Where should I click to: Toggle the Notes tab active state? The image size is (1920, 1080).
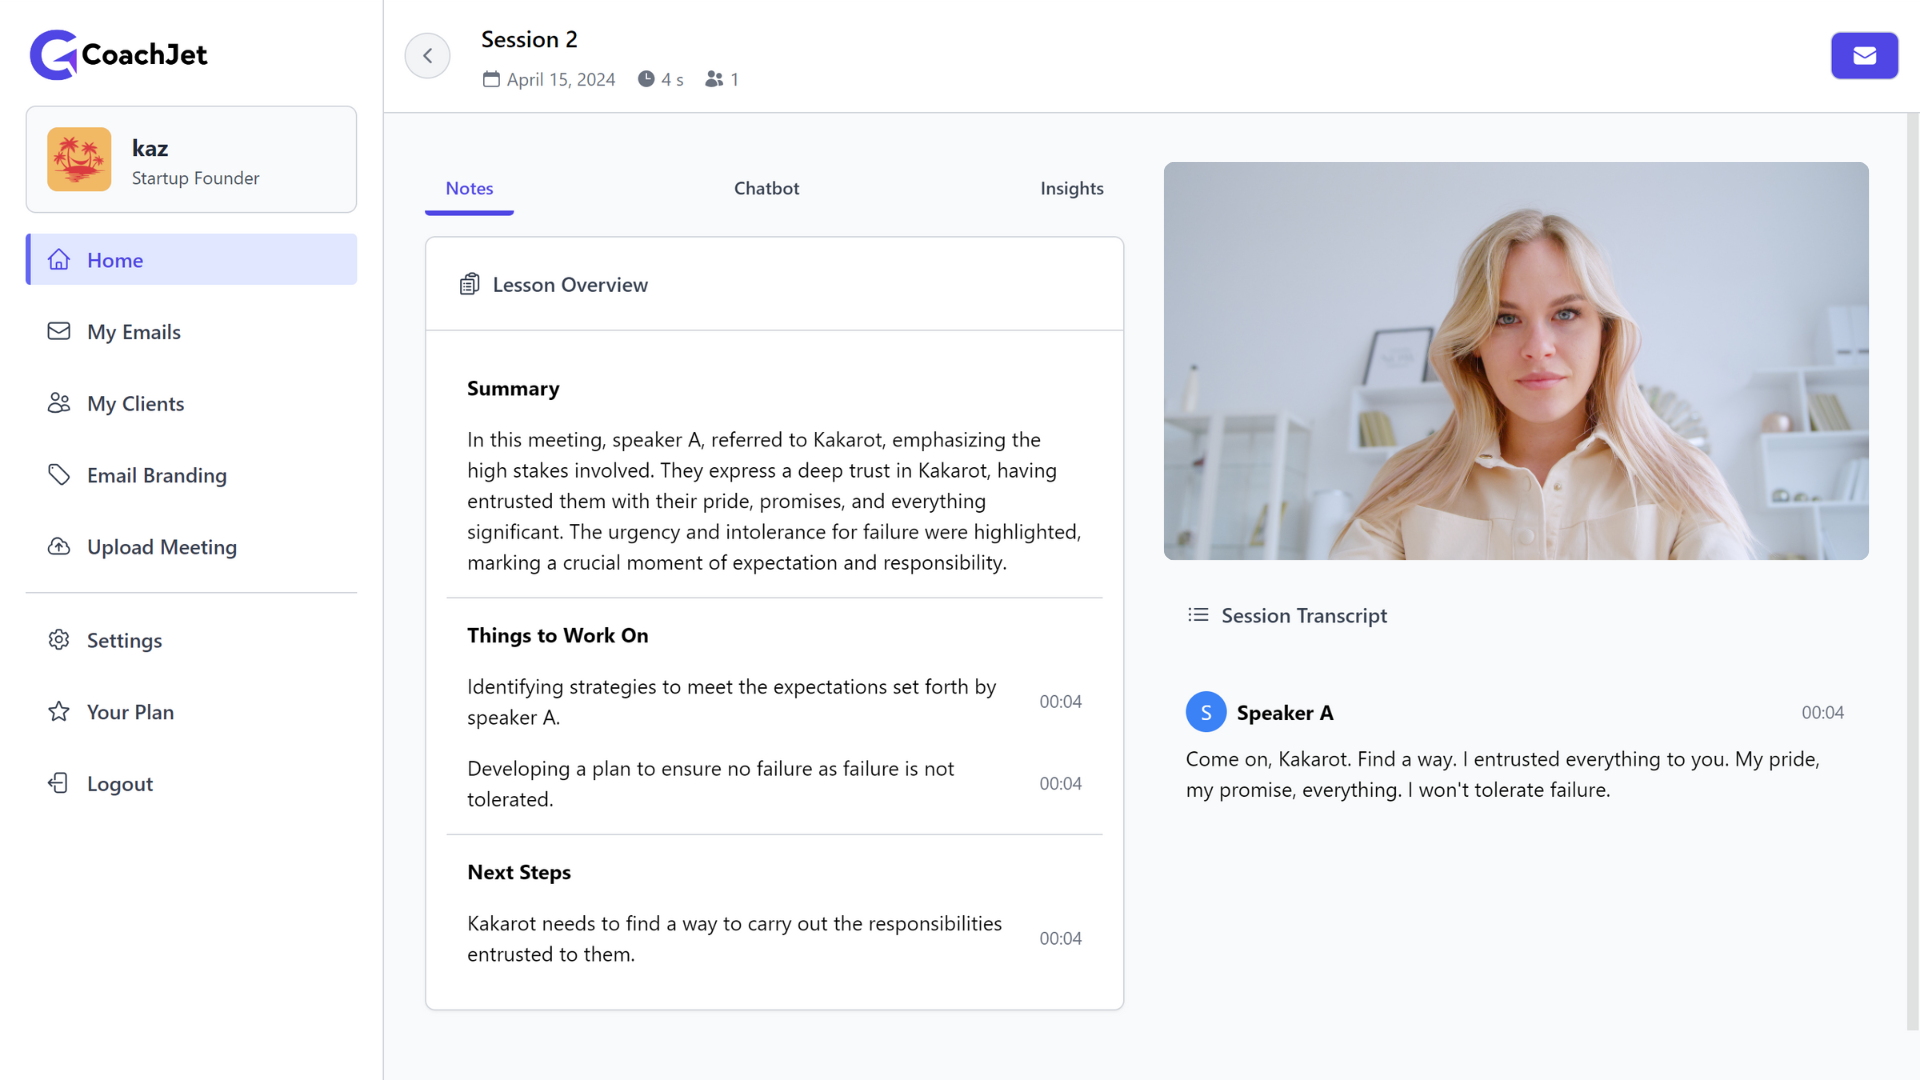[469, 186]
